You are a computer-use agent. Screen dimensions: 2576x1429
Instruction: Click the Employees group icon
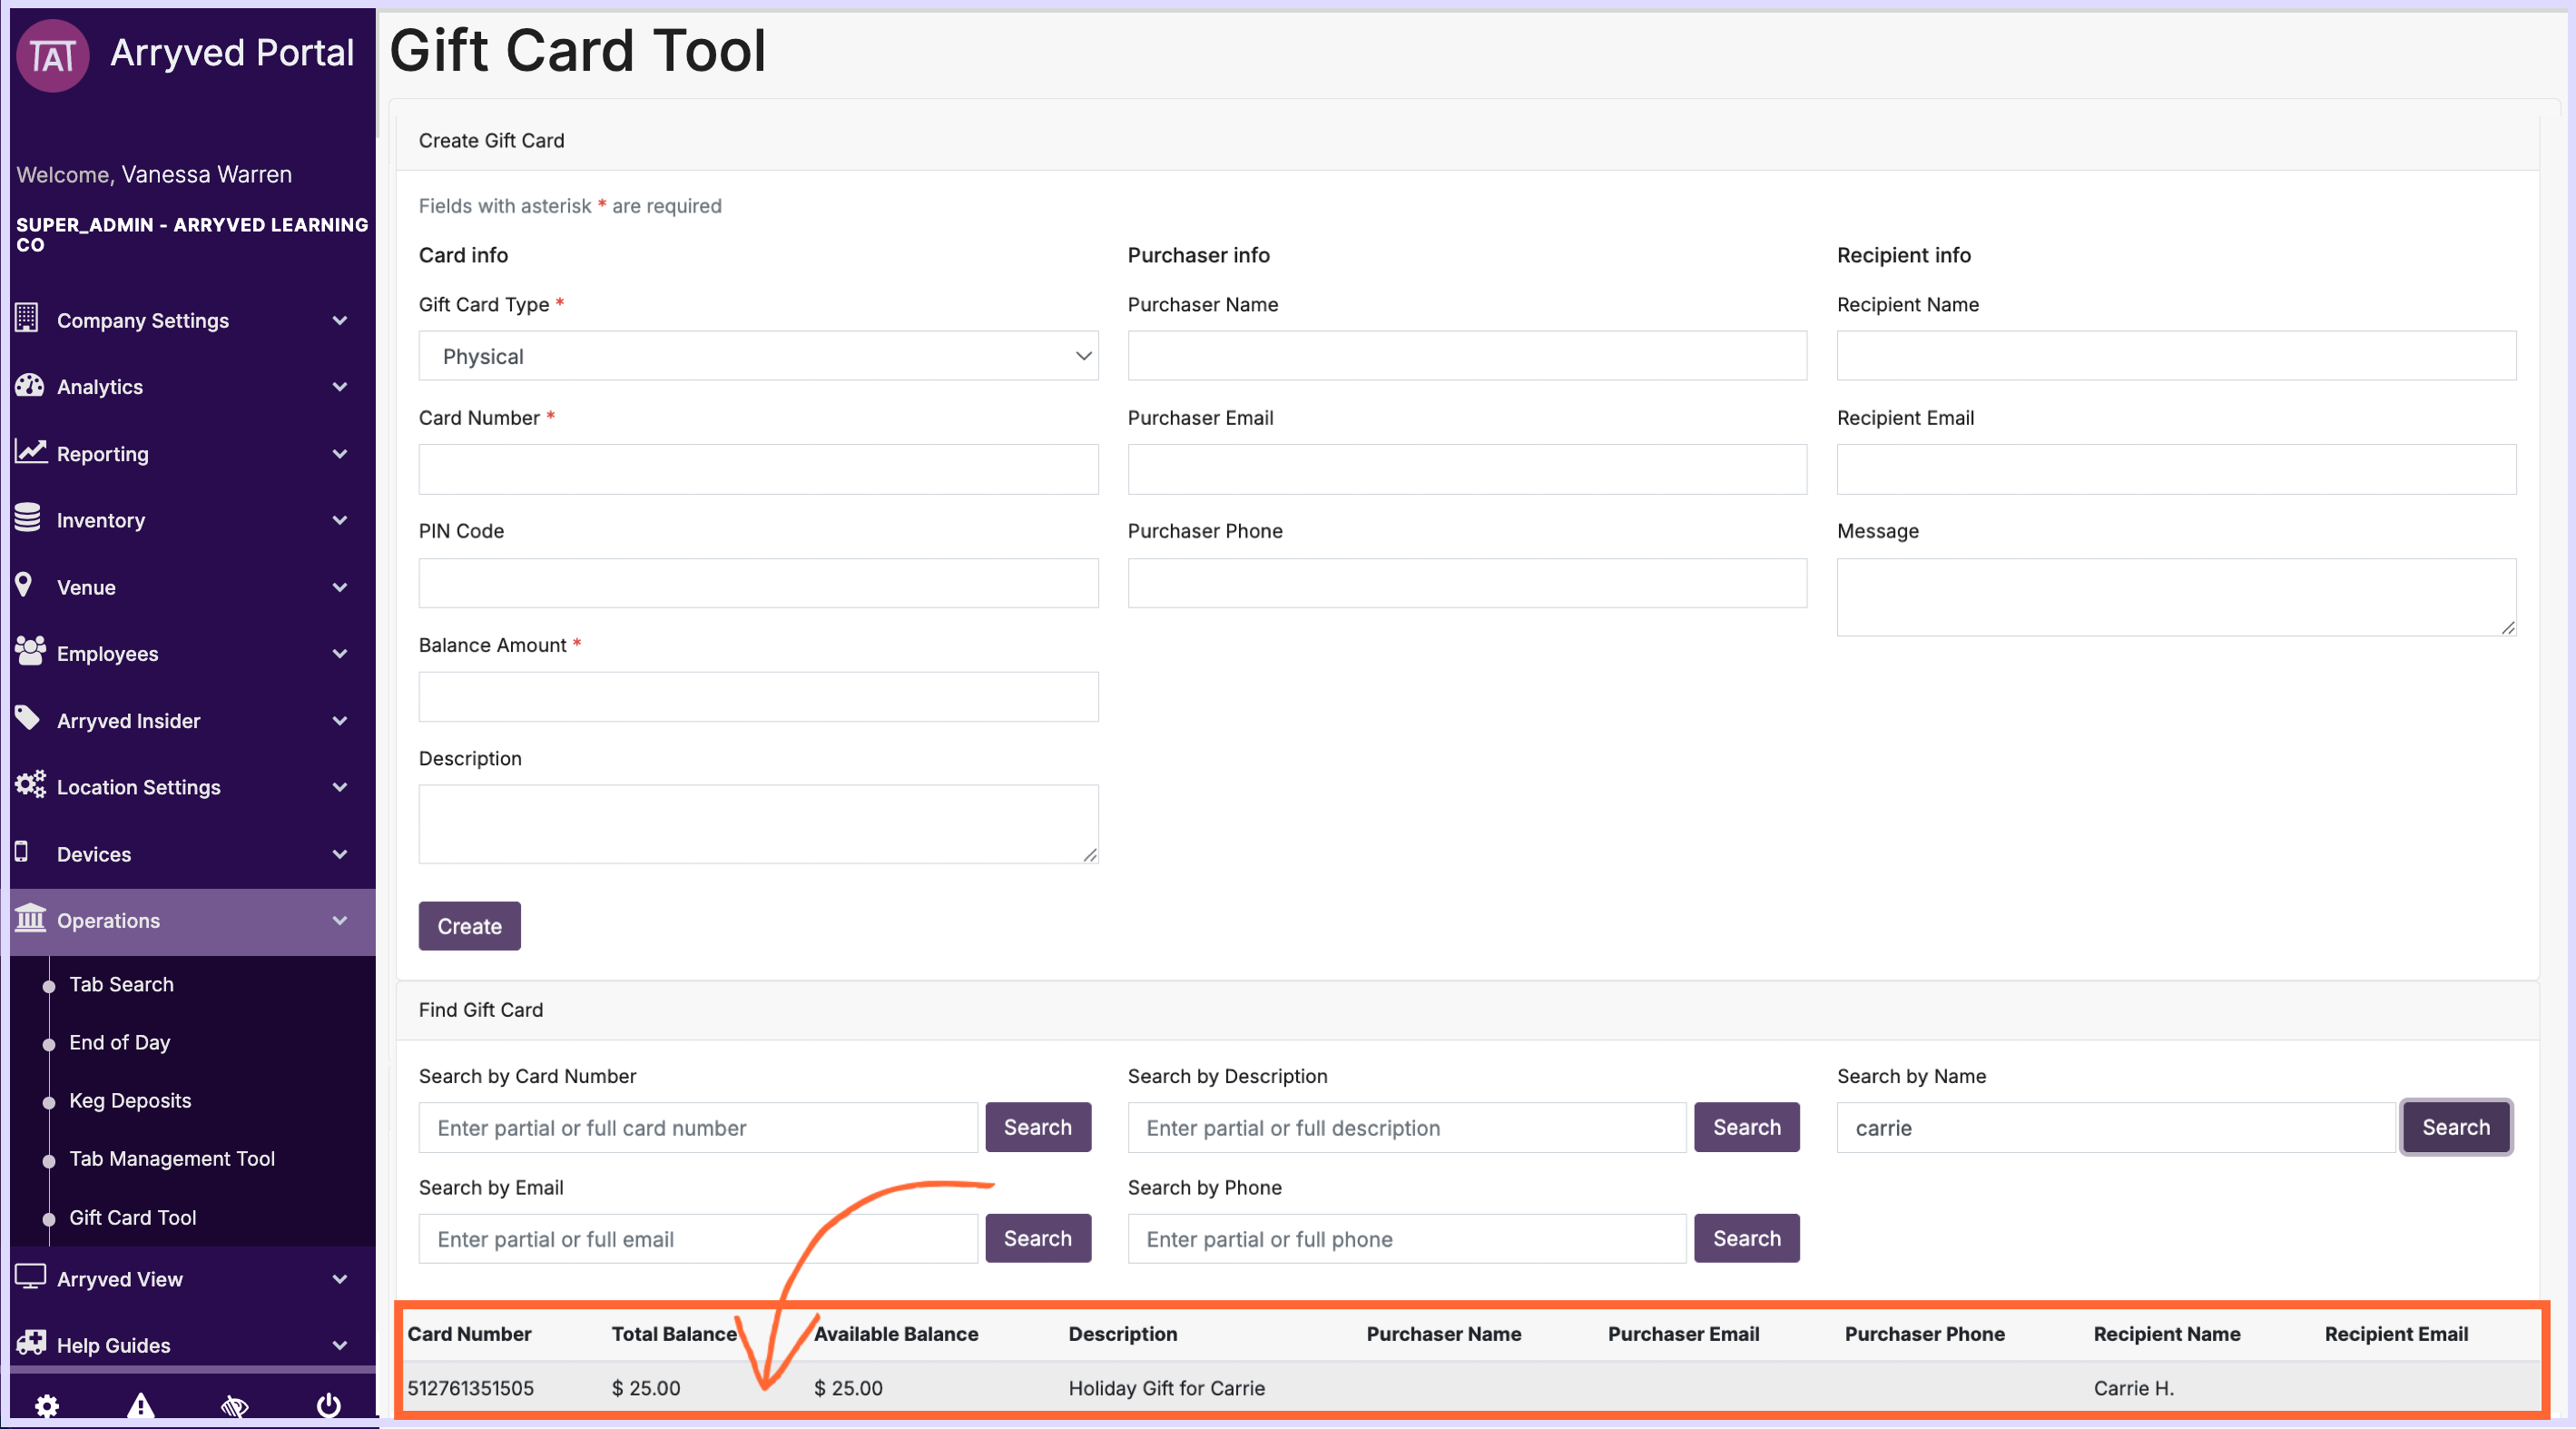click(30, 652)
